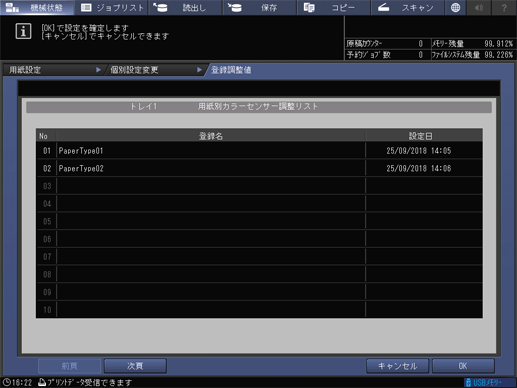Select empty row 09 in the list

[x=259, y=292]
